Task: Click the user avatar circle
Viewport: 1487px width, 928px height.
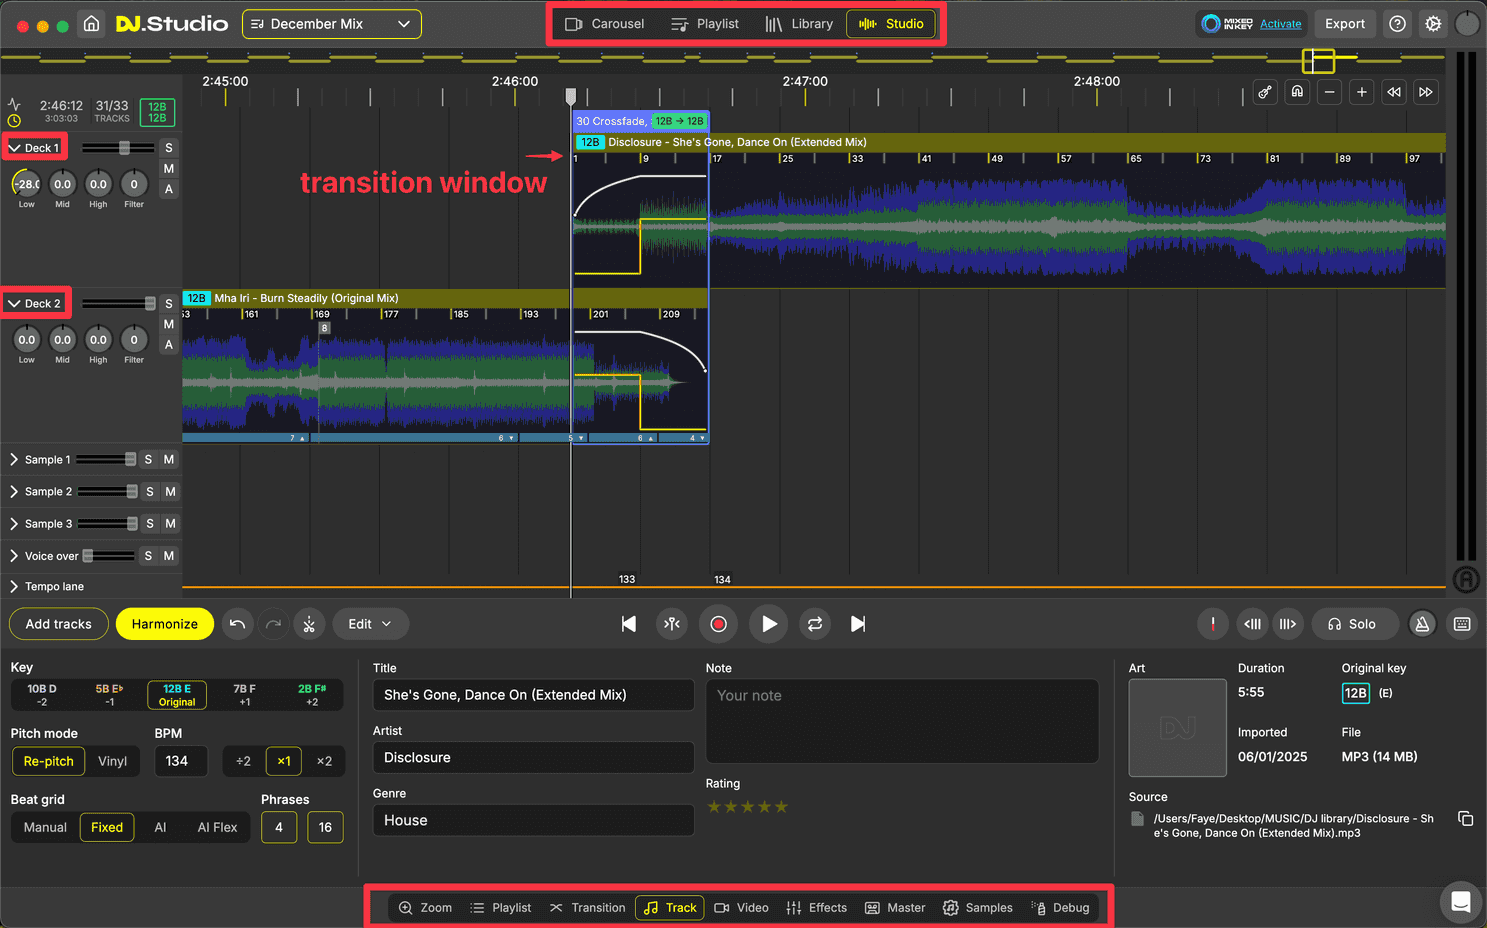Action: 1467,24
